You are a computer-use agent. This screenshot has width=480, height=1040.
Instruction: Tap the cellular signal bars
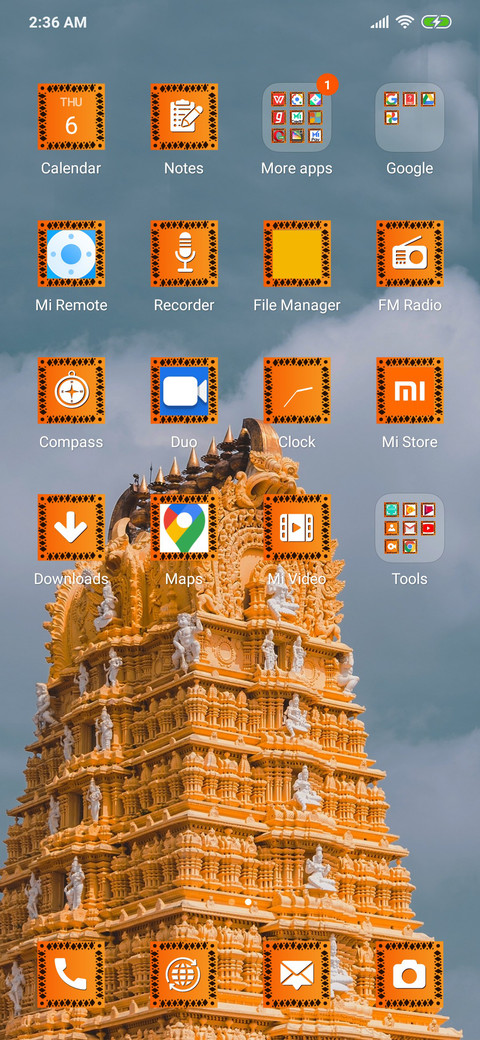click(x=379, y=23)
